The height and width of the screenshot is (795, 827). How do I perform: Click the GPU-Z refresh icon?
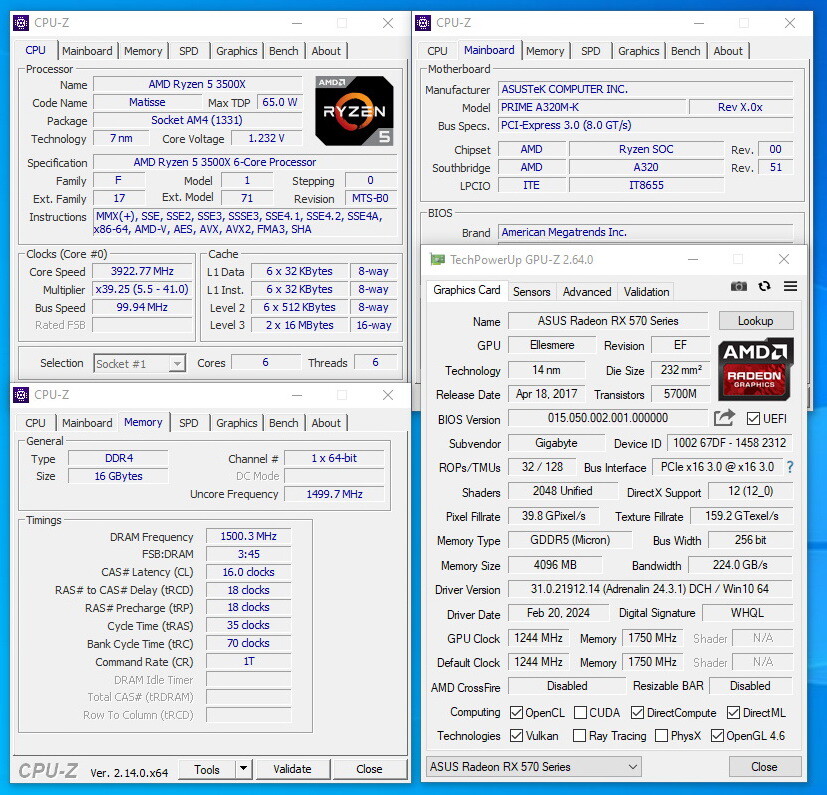[x=765, y=286]
